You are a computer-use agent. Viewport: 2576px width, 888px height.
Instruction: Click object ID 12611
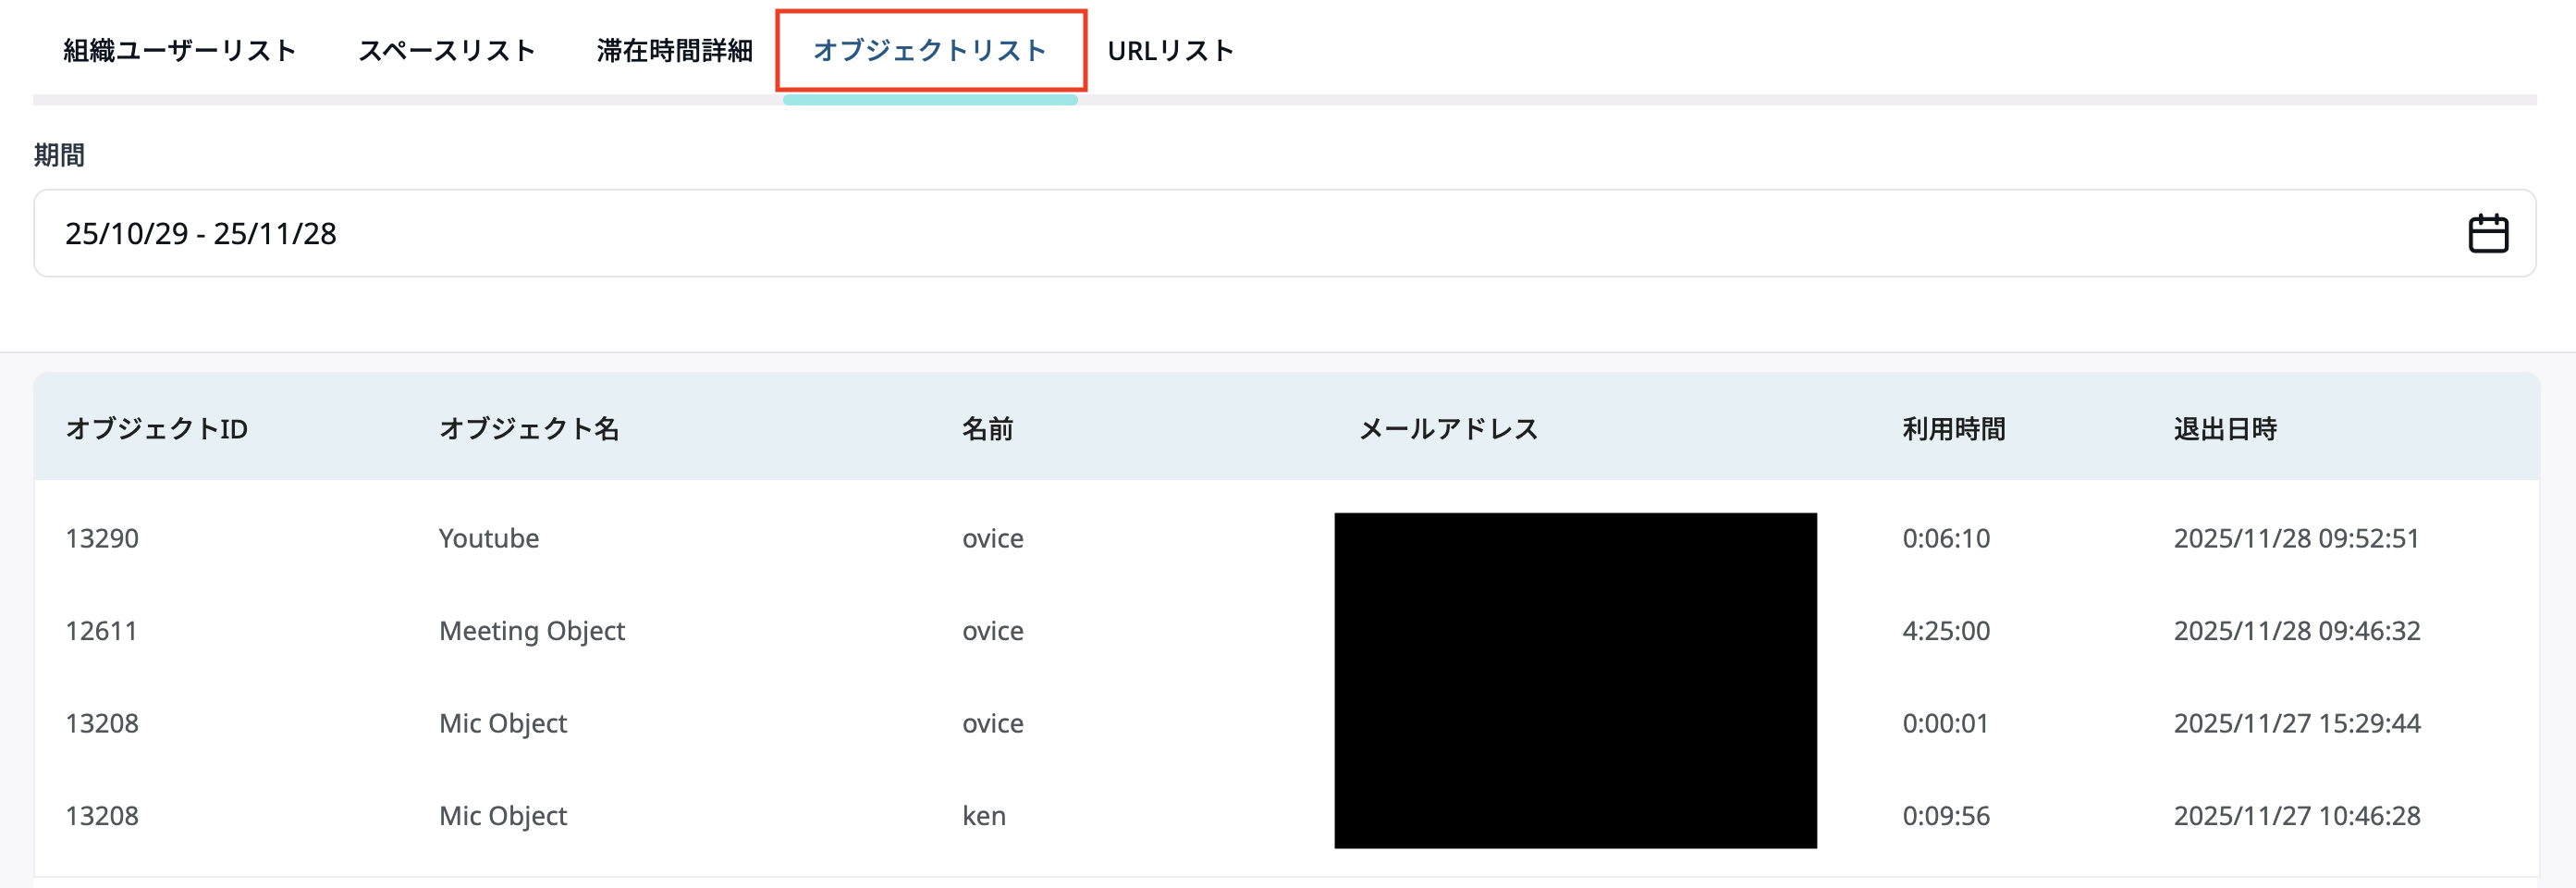(101, 631)
